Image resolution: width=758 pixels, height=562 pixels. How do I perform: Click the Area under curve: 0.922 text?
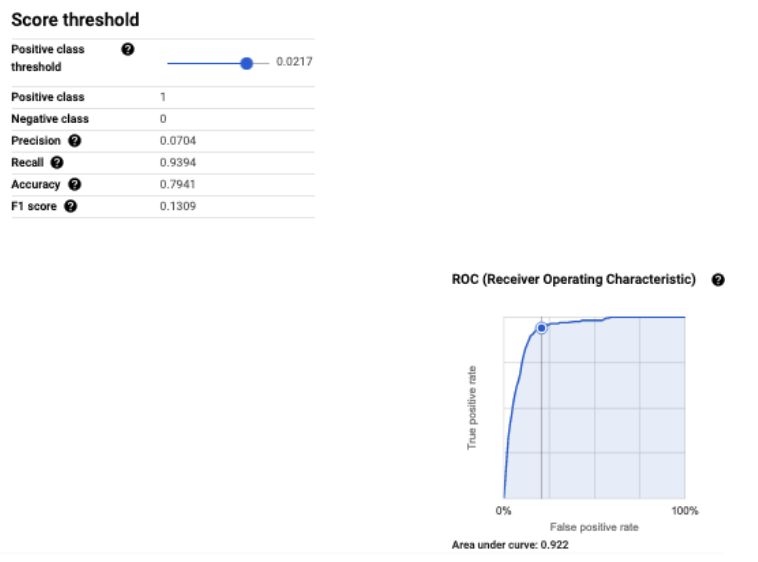click(x=510, y=545)
